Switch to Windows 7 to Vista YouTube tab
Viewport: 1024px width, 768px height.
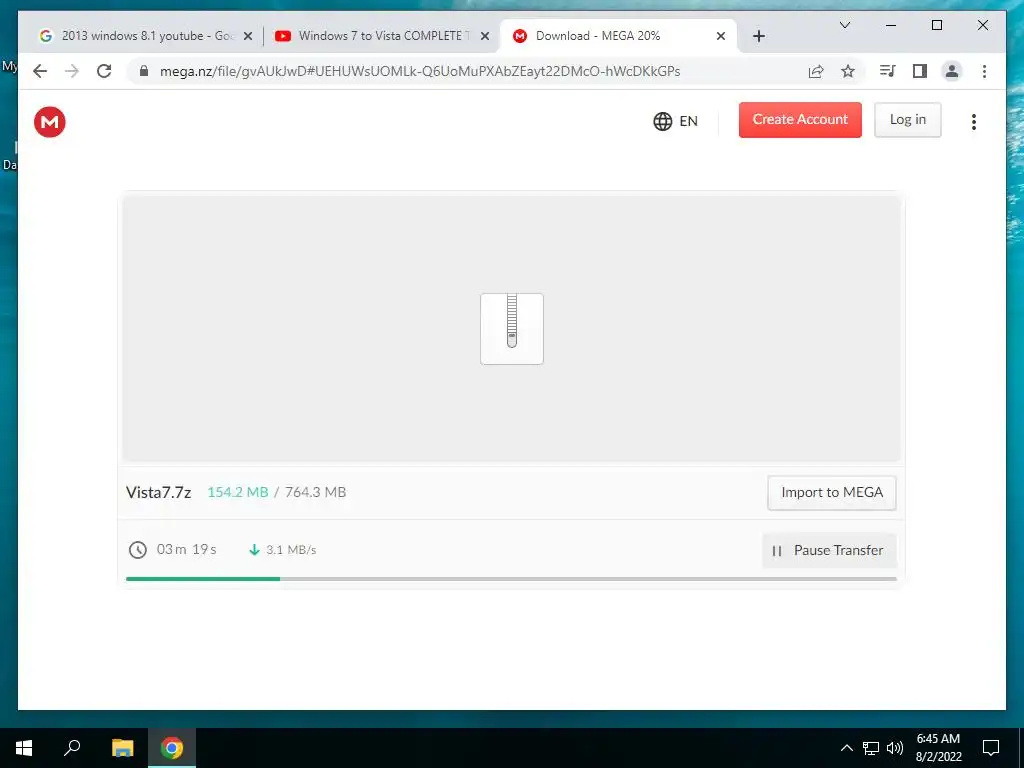click(382, 36)
